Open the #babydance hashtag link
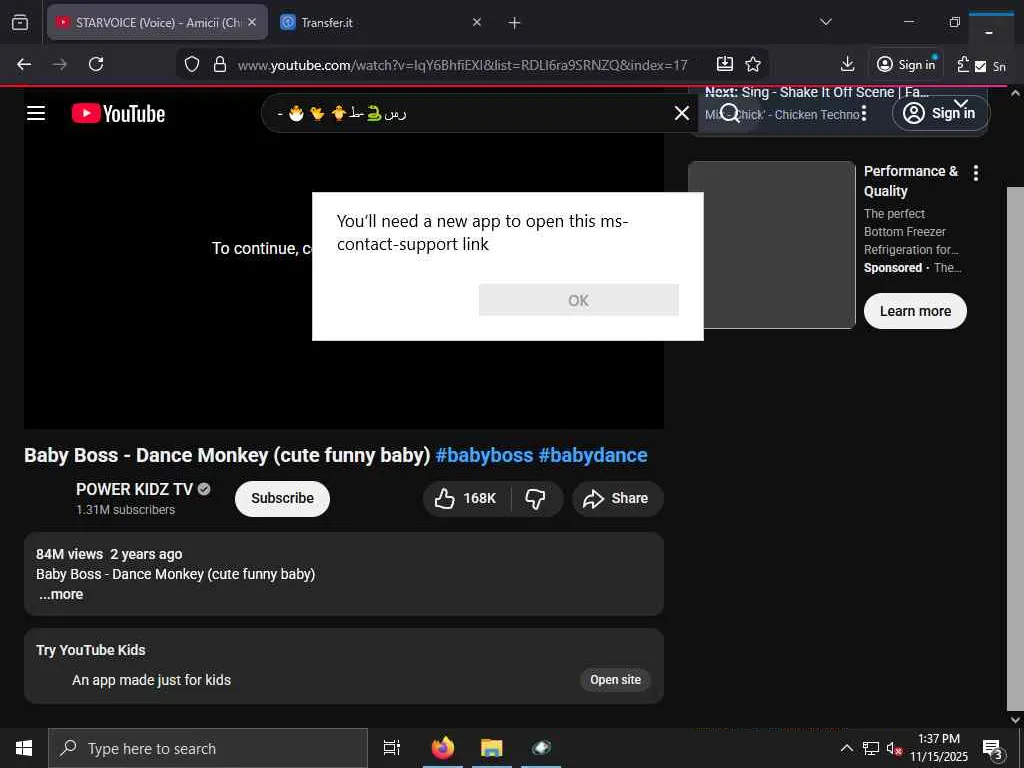The height and width of the screenshot is (768, 1024). 593,455
